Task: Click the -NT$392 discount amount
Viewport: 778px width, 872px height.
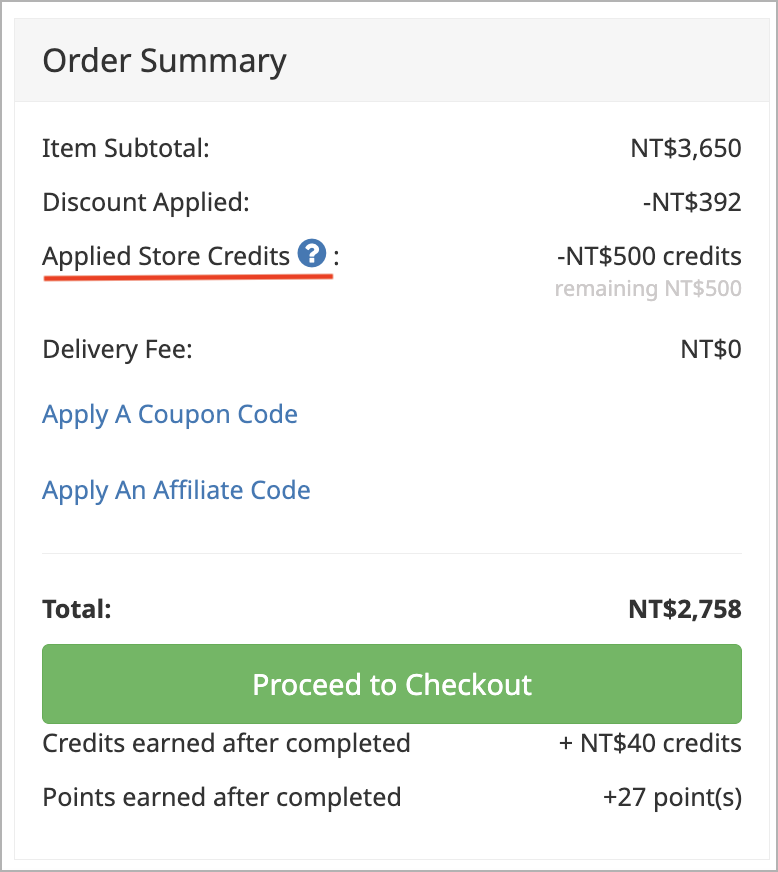Action: pos(692,202)
